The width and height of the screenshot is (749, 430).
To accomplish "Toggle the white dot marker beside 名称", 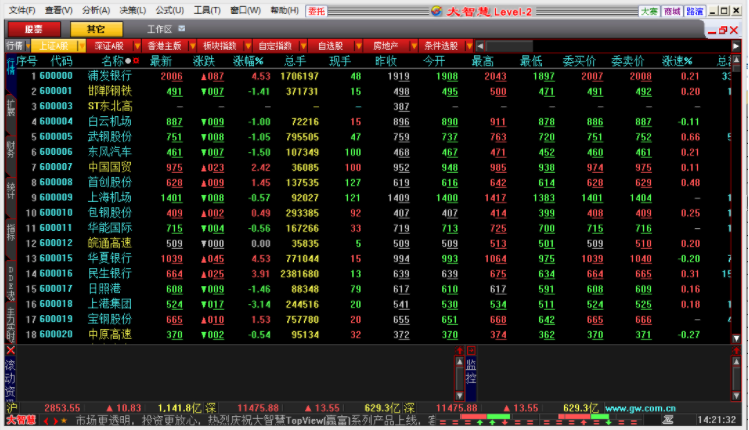I will [128, 61].
